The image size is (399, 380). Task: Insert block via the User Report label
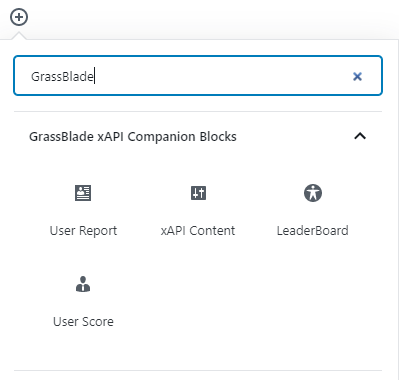point(83,231)
